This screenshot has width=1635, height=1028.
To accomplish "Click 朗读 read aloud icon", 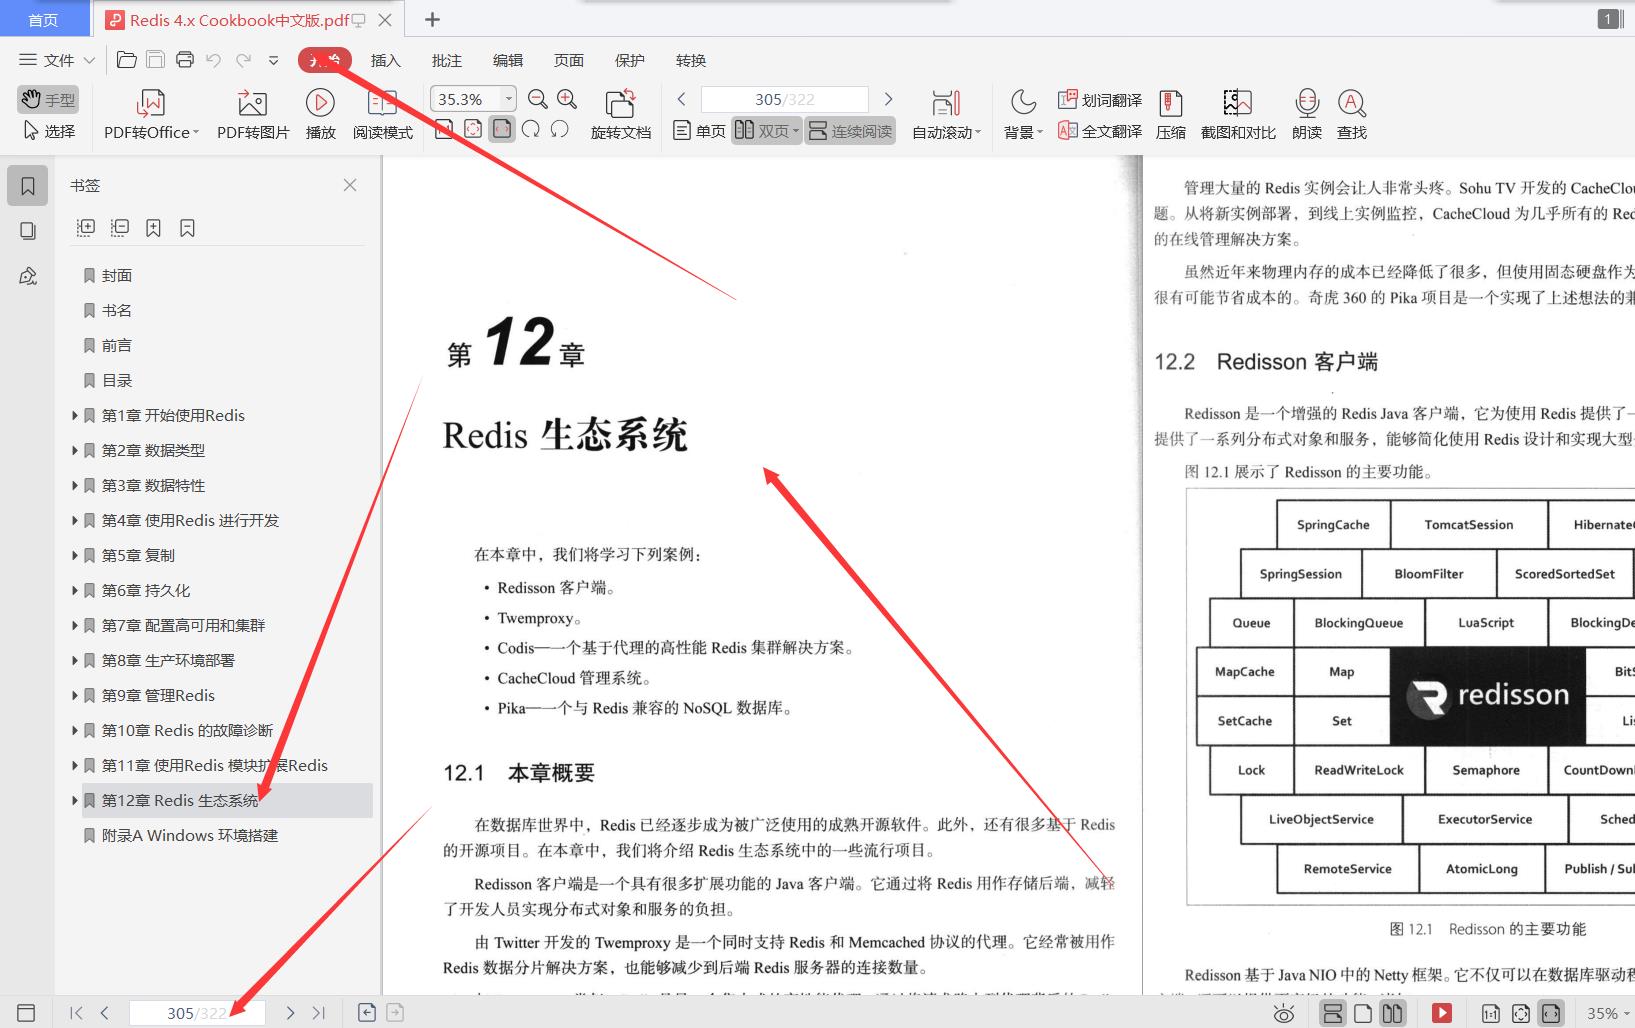I will (x=1306, y=115).
